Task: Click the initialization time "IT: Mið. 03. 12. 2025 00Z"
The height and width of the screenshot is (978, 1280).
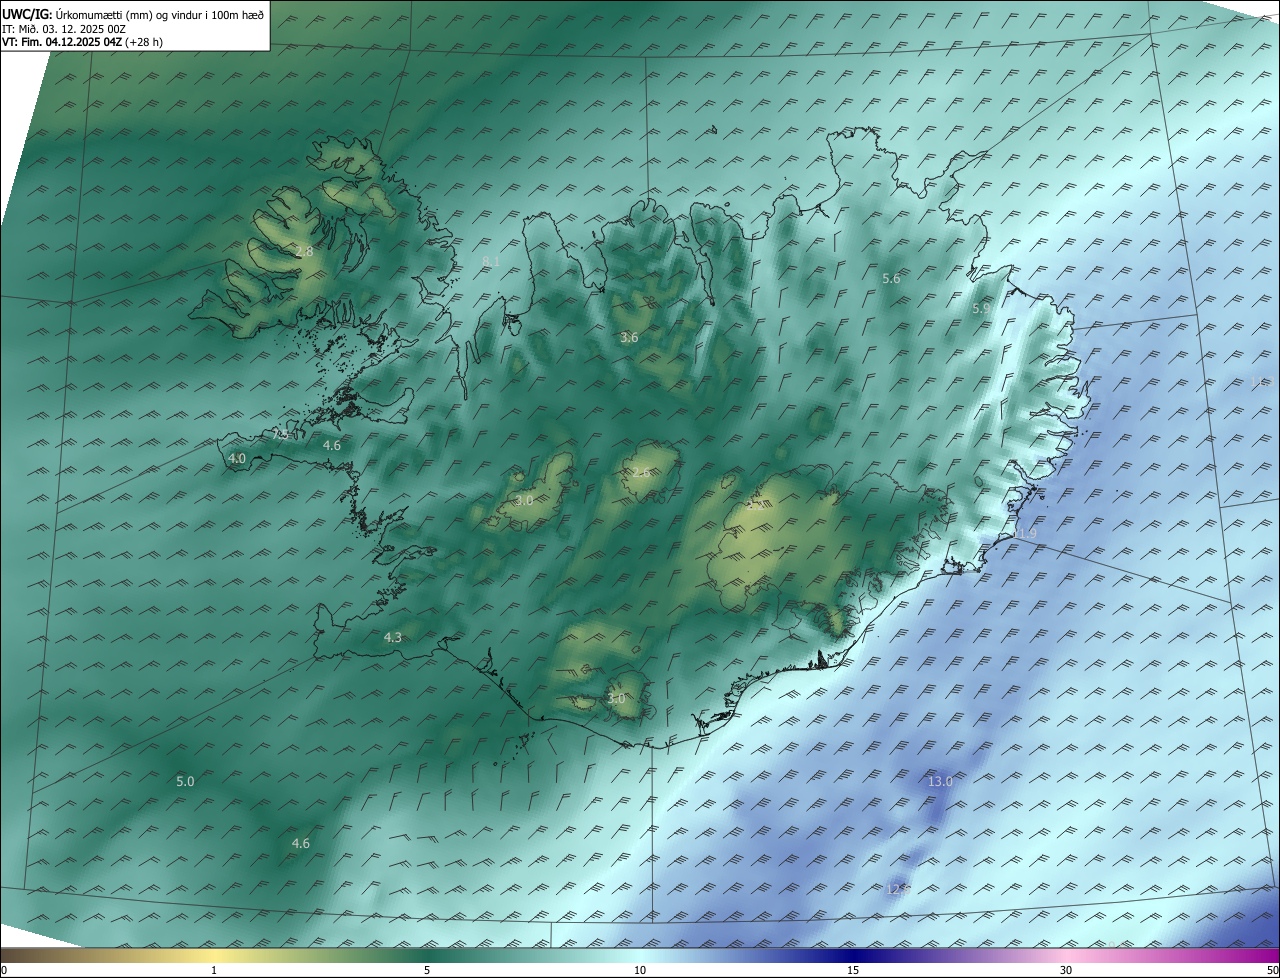Action: coord(64,29)
